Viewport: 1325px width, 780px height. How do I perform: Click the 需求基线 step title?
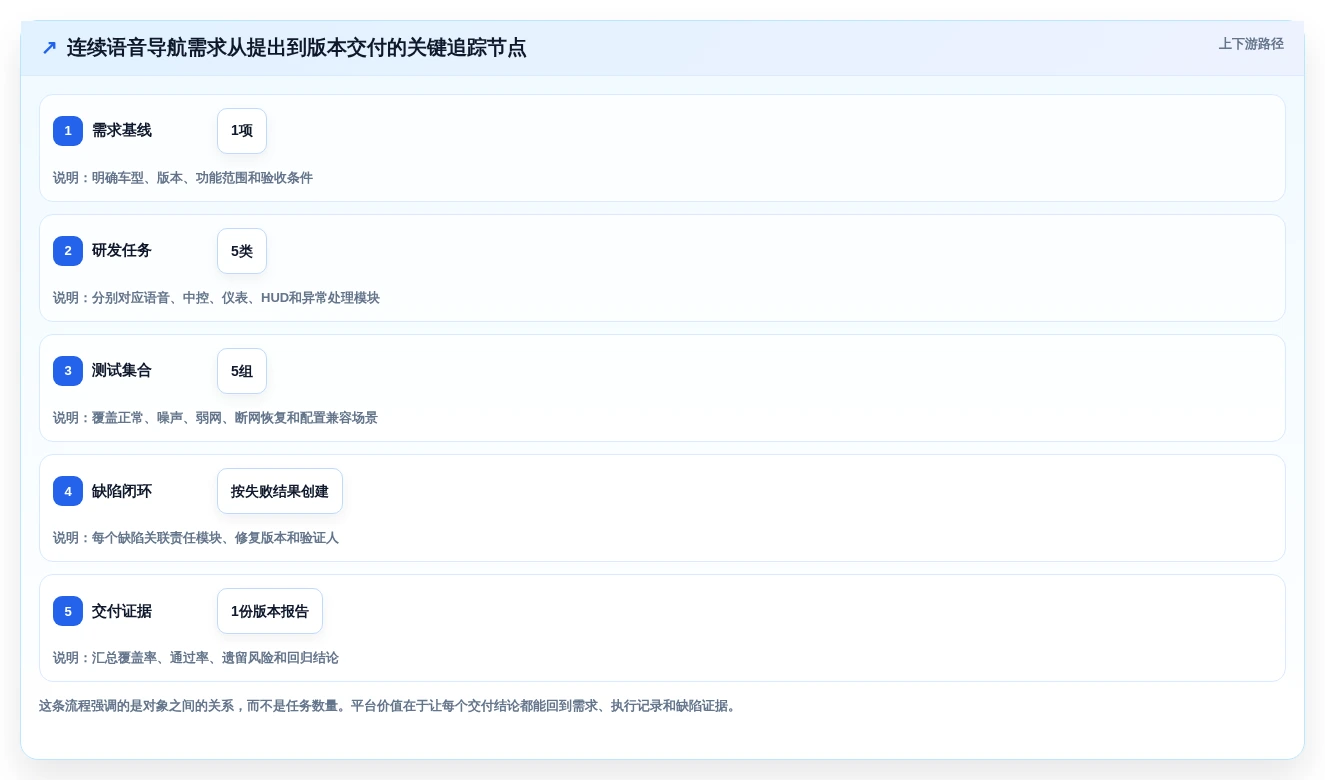pos(122,130)
